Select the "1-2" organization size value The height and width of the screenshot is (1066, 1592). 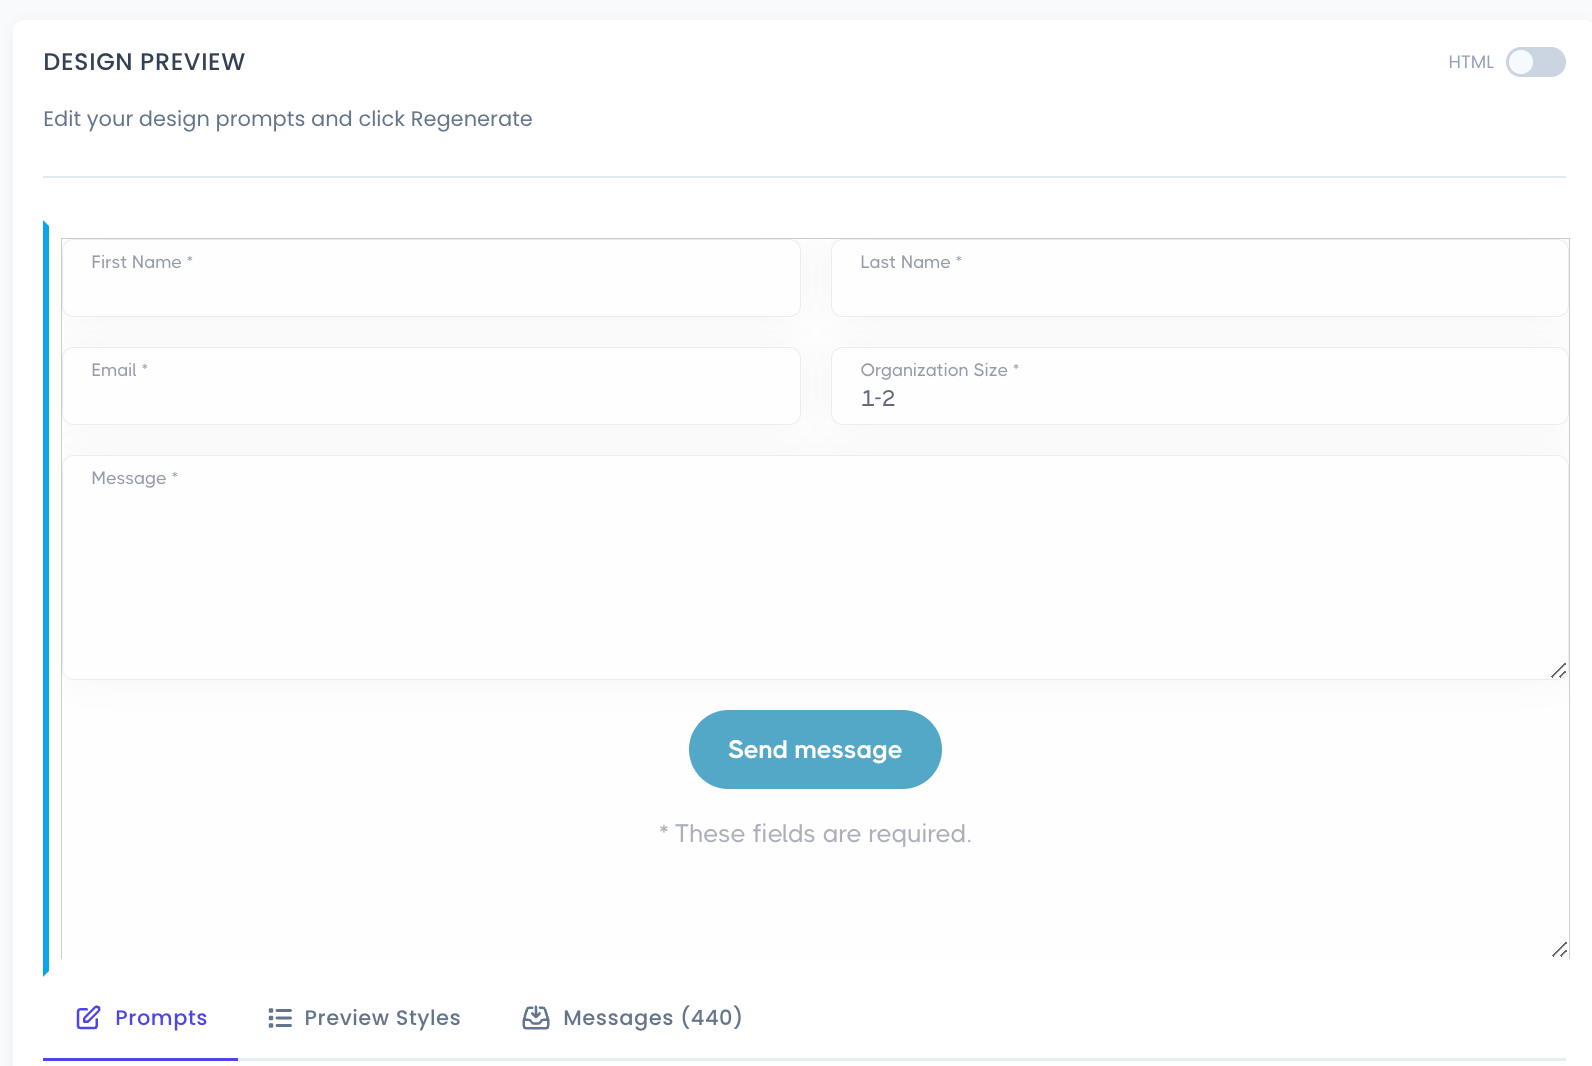click(877, 398)
